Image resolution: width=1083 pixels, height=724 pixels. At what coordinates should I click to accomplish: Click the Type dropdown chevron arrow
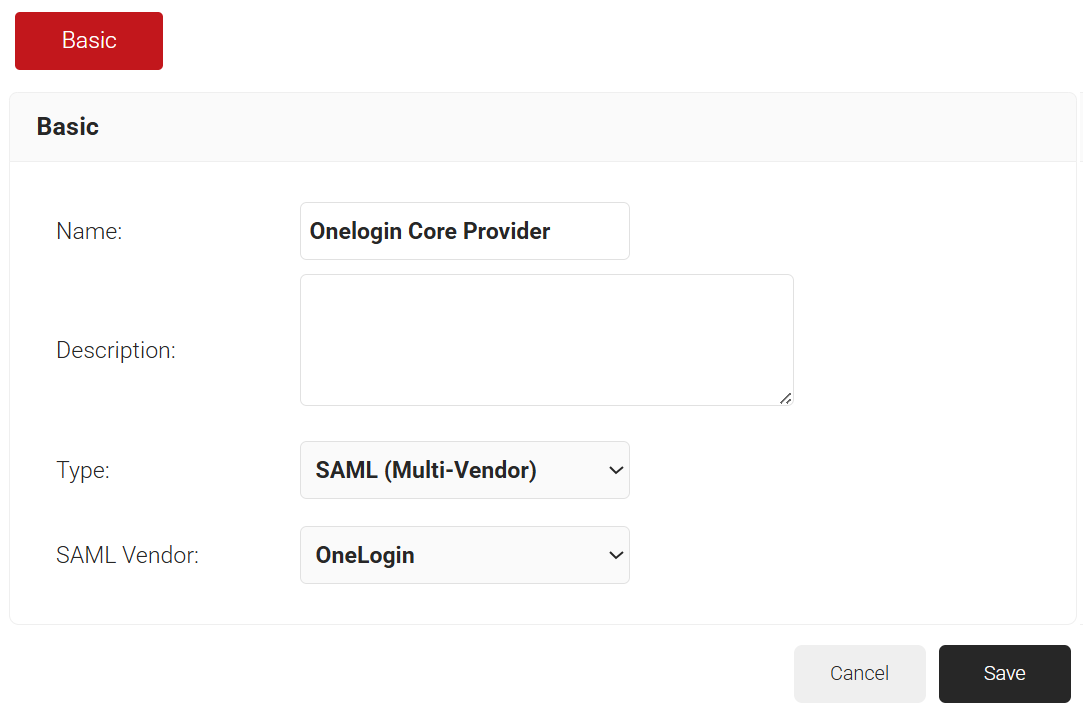[x=616, y=470]
